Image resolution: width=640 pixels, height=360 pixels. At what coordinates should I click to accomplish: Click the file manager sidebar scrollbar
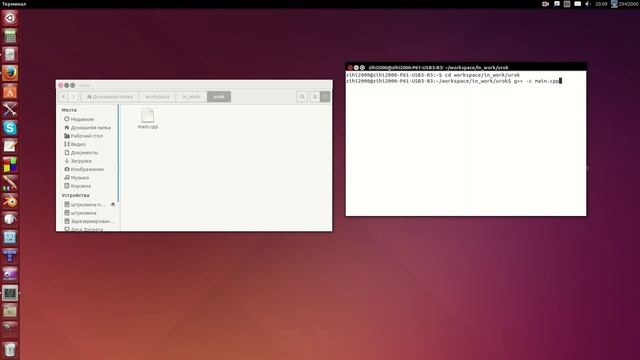tap(118, 153)
